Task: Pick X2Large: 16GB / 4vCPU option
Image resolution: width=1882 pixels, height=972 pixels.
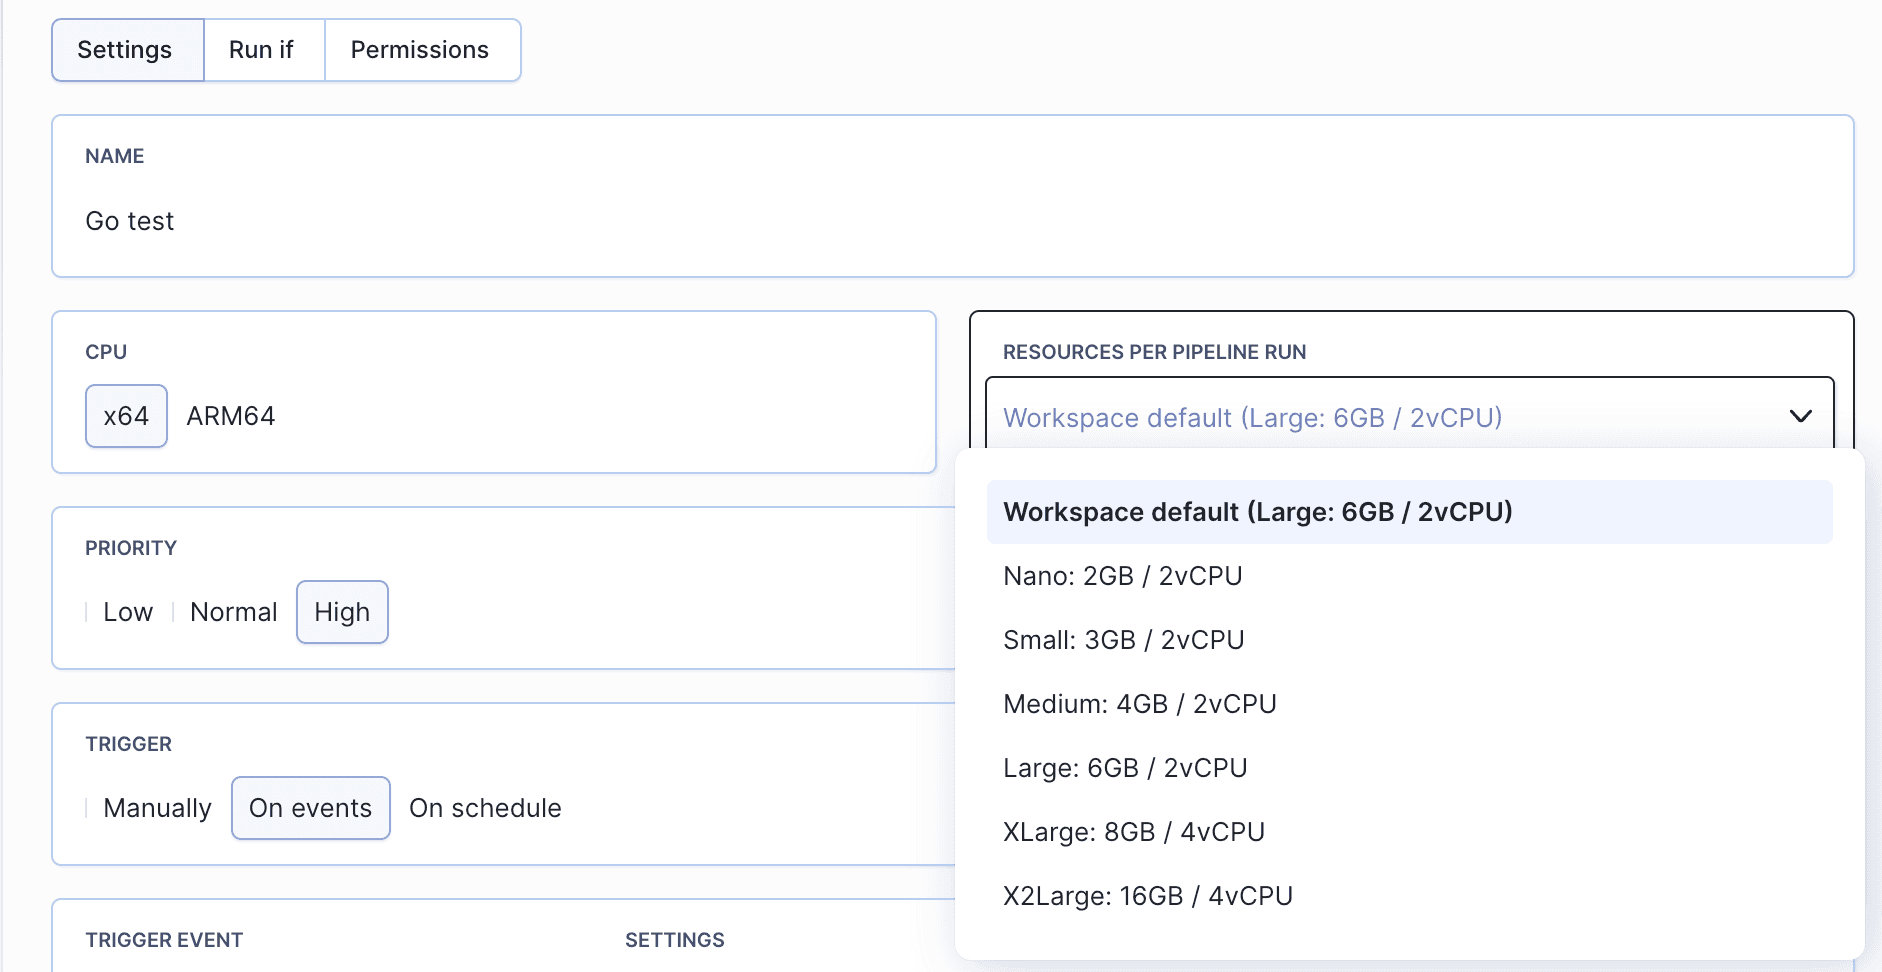Action: (x=1147, y=896)
